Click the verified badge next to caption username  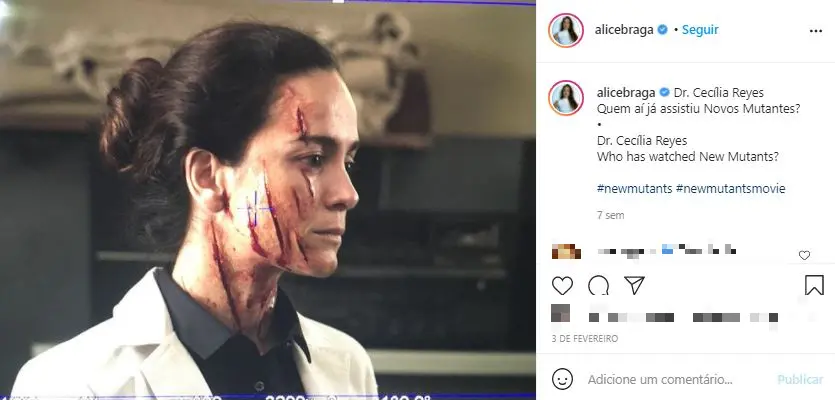(x=662, y=92)
